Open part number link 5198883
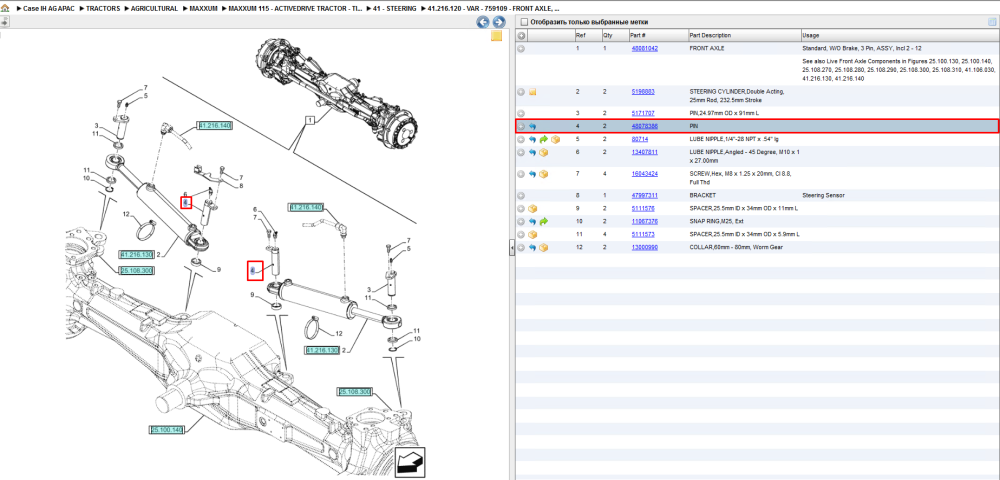 click(643, 92)
